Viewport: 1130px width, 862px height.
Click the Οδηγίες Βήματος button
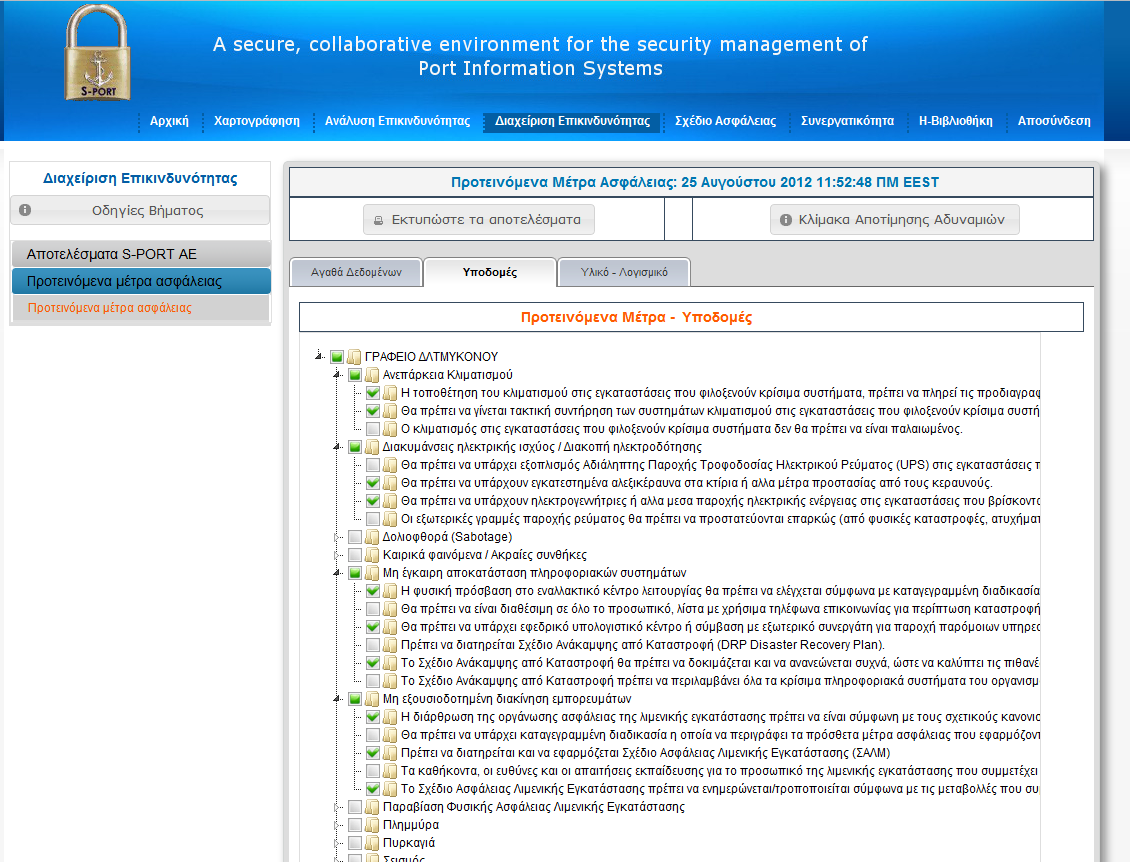(x=140, y=210)
